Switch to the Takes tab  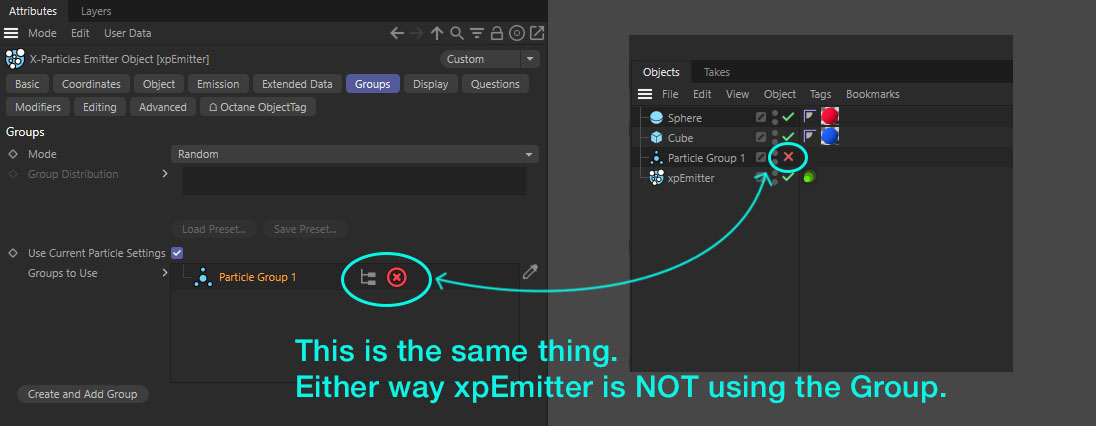pyautogui.click(x=716, y=72)
